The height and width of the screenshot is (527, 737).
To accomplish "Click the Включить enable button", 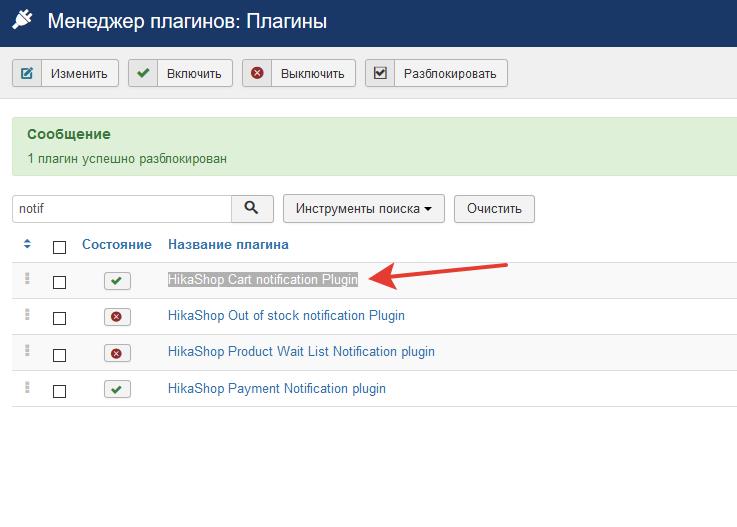I will (x=180, y=73).
